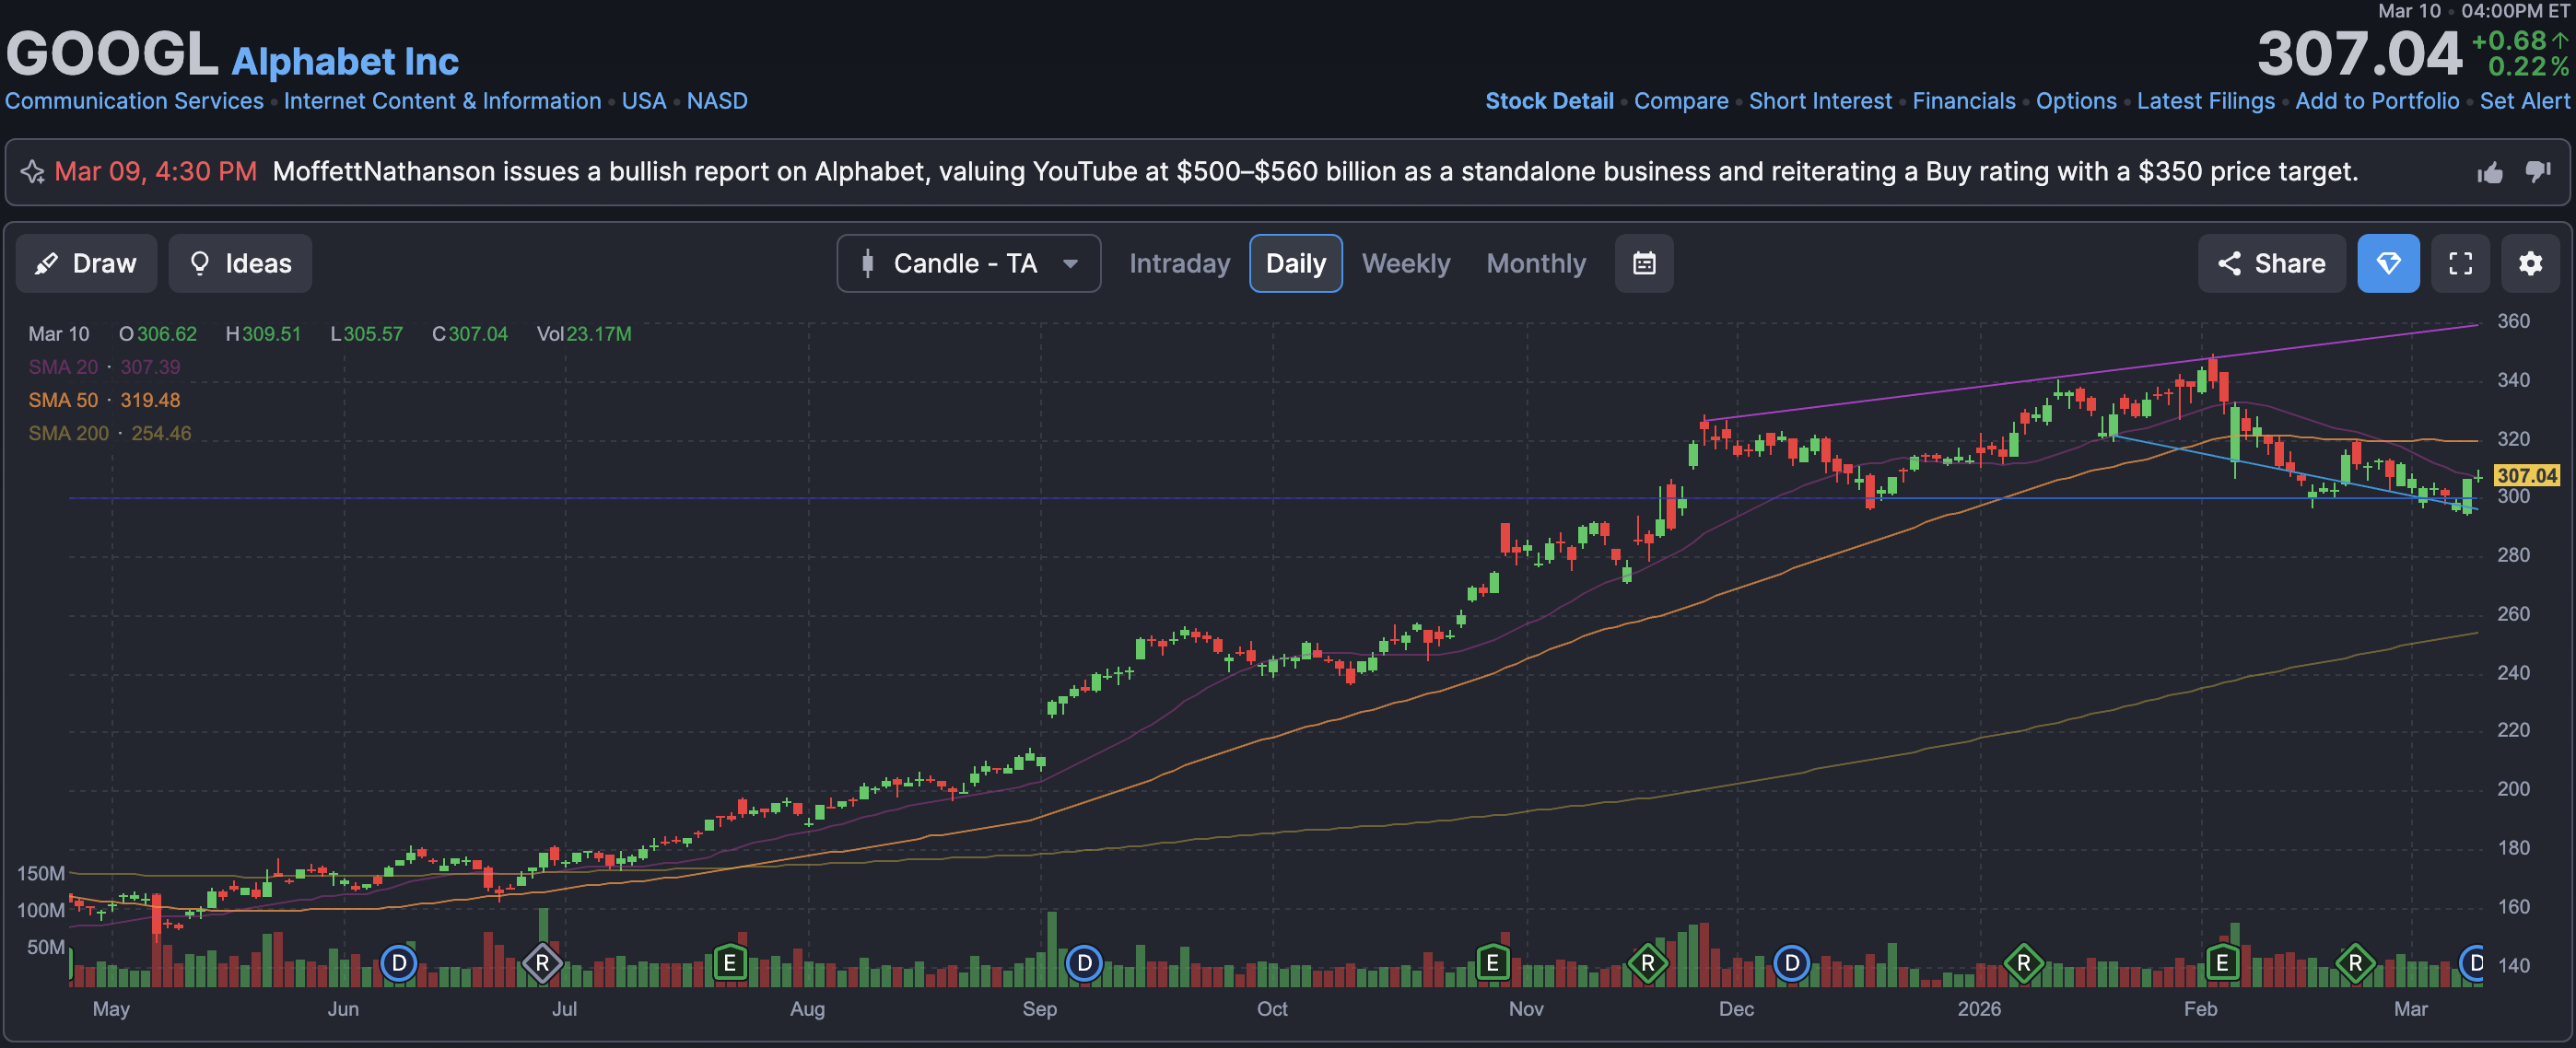Open the calendar date range icon

(1643, 264)
